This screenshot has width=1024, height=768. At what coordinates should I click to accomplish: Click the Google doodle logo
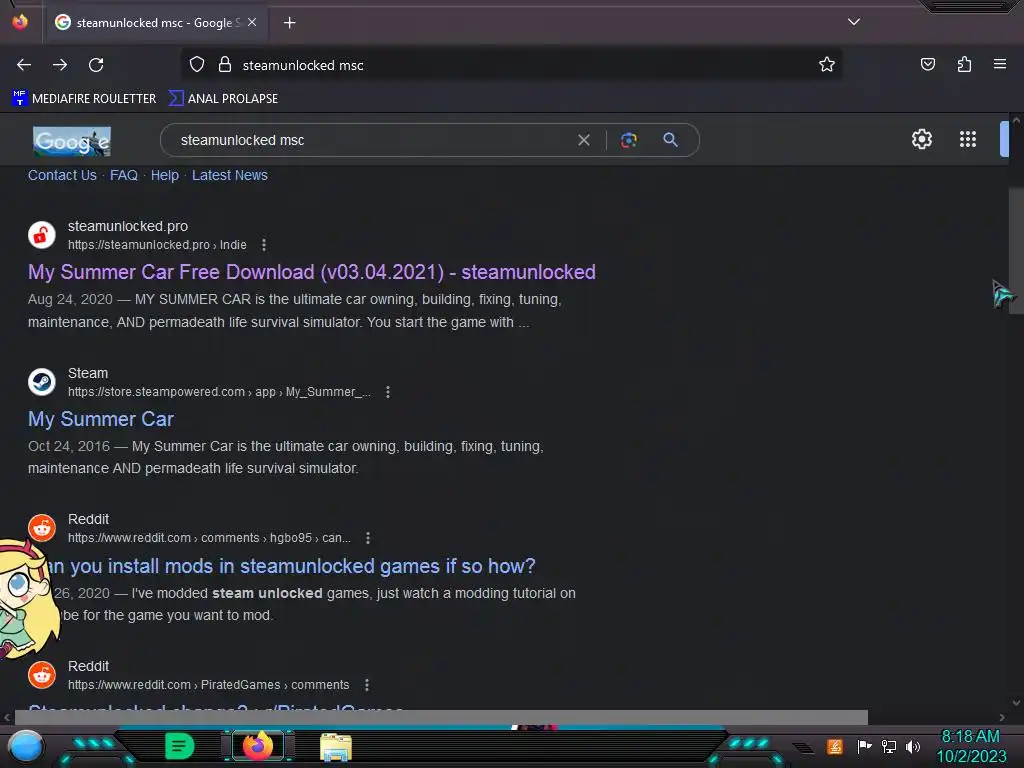click(x=72, y=141)
